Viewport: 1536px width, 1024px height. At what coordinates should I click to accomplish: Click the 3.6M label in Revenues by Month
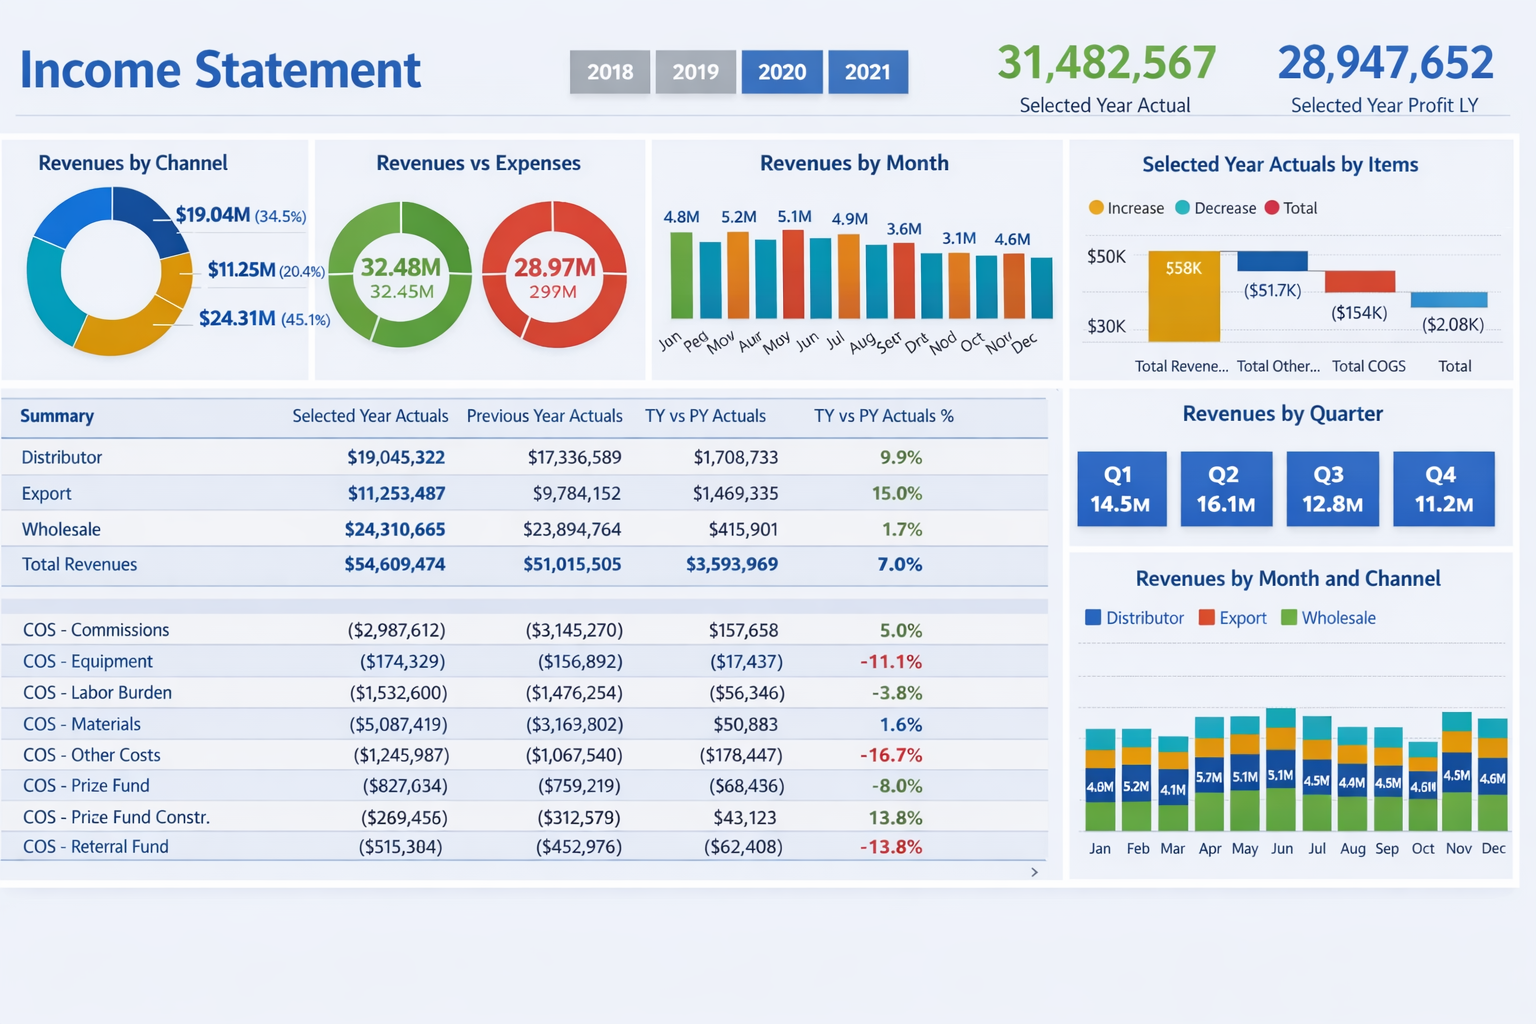(904, 229)
